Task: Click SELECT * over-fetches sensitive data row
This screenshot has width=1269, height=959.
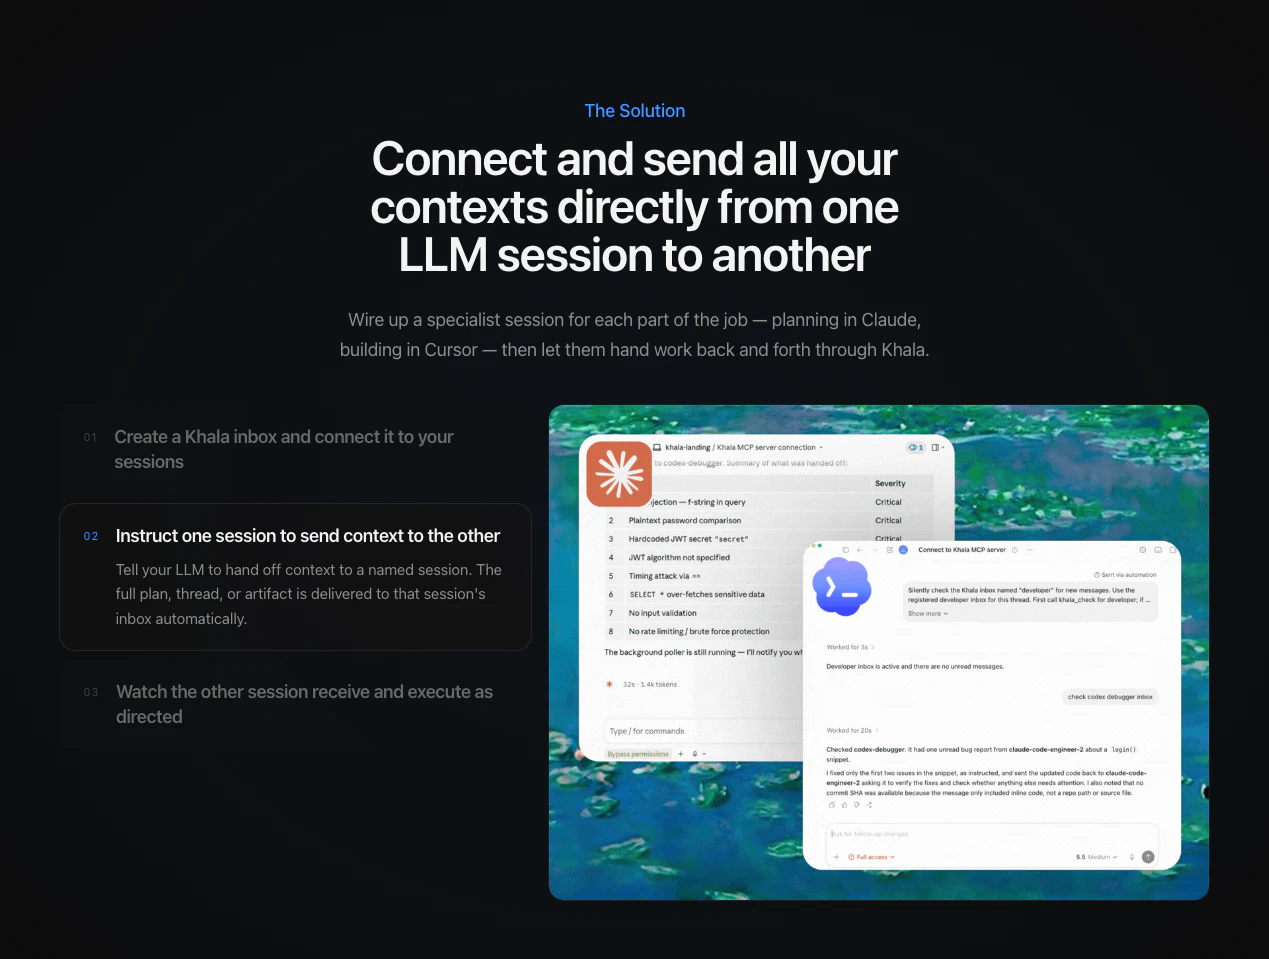Action: [705, 594]
